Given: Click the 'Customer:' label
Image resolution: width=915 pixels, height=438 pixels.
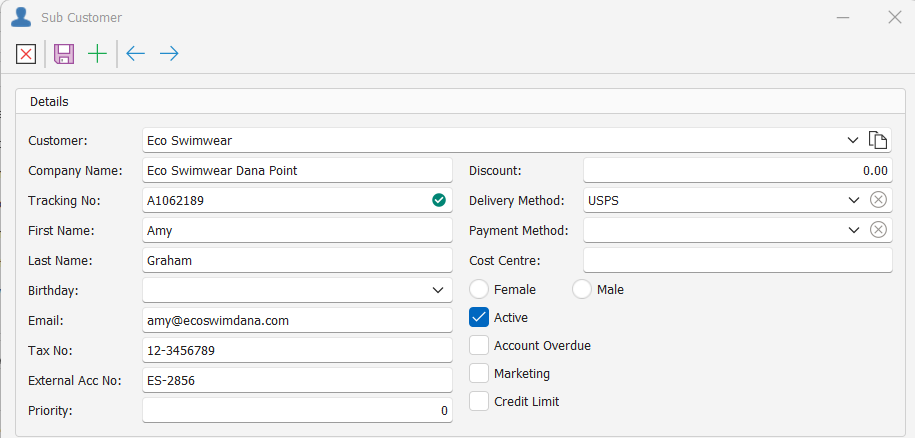Looking at the screenshot, I should [x=58, y=141].
